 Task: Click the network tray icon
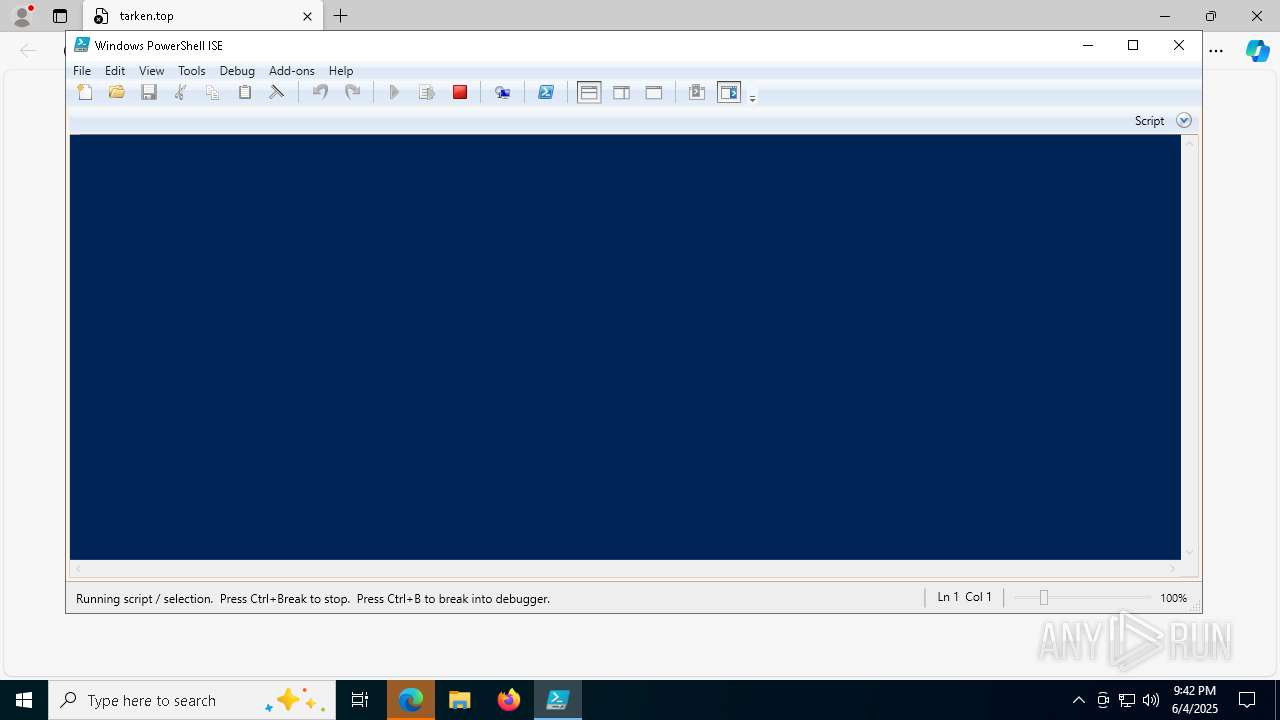[x=1127, y=700]
